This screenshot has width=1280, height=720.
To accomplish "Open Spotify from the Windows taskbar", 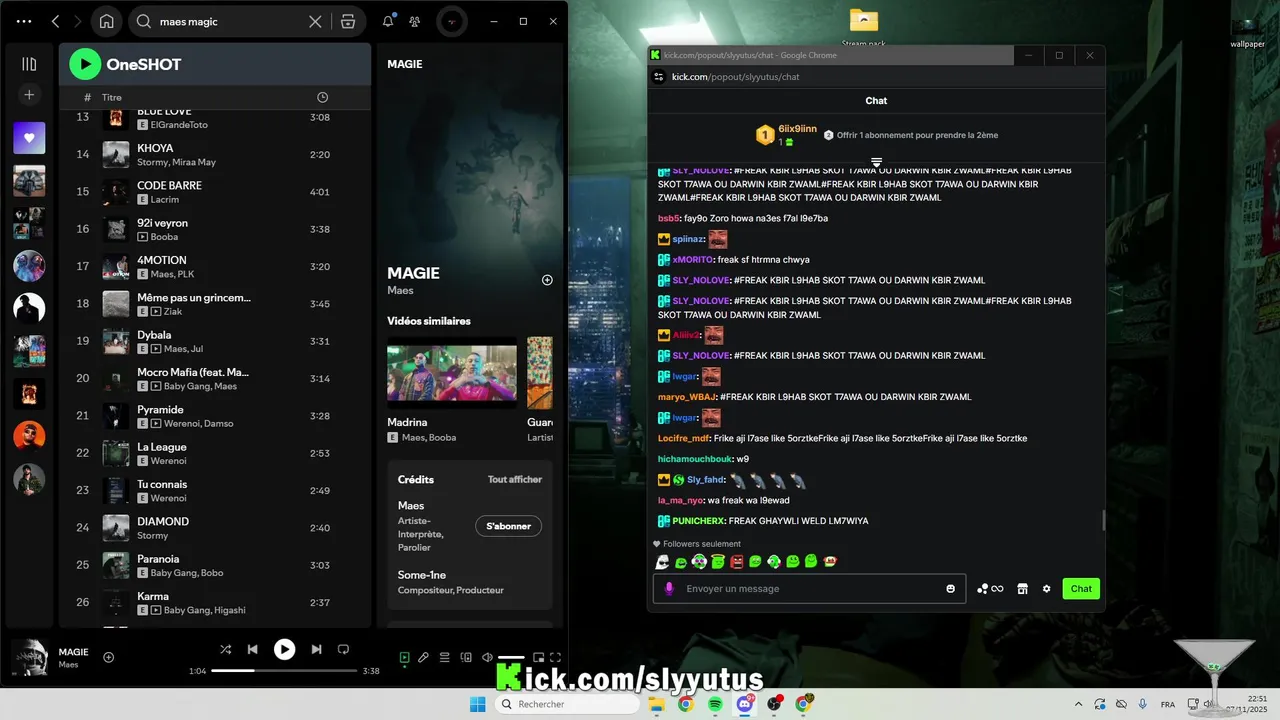I will 715,704.
